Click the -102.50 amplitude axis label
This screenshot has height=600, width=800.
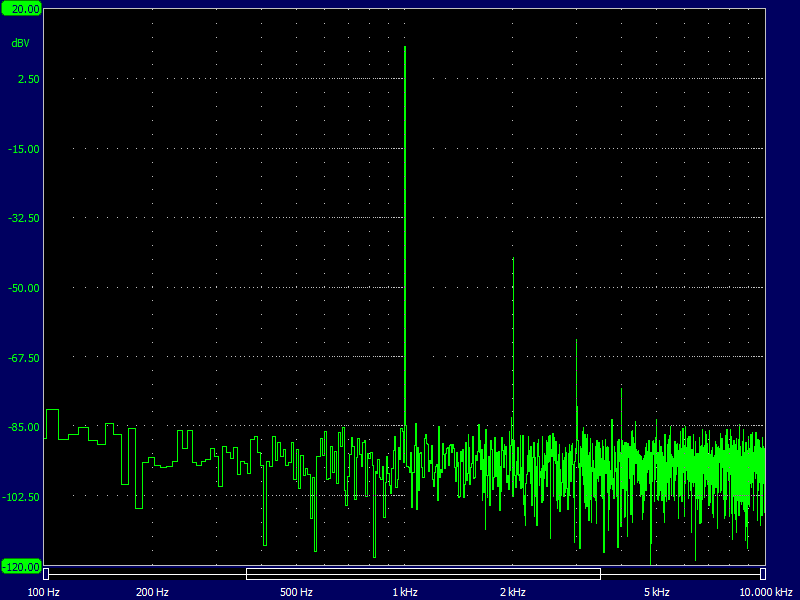(21, 497)
